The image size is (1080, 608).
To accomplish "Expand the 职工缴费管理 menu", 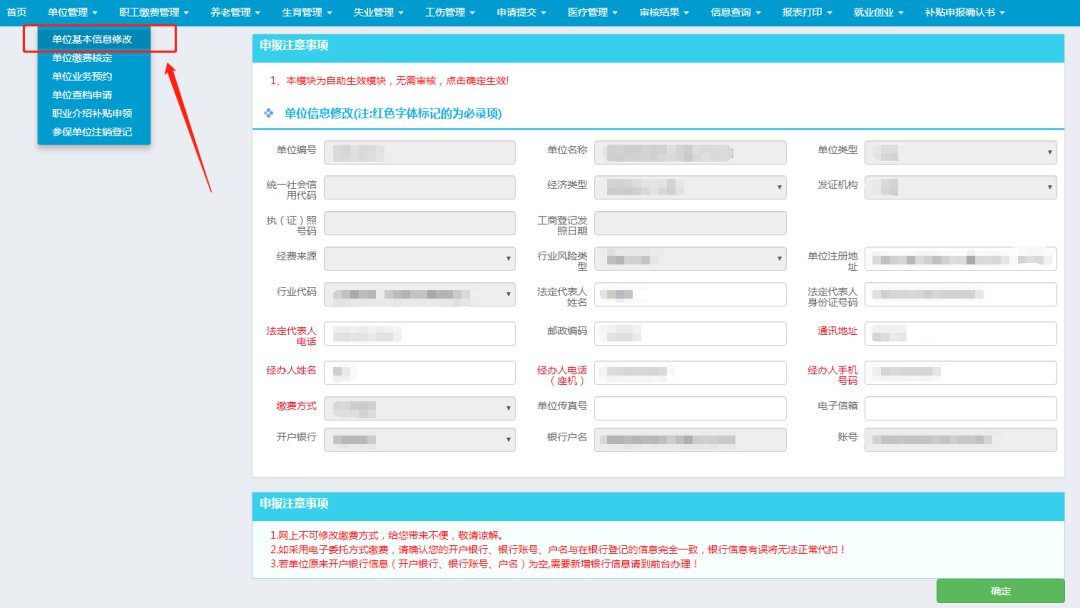I will 153,12.
